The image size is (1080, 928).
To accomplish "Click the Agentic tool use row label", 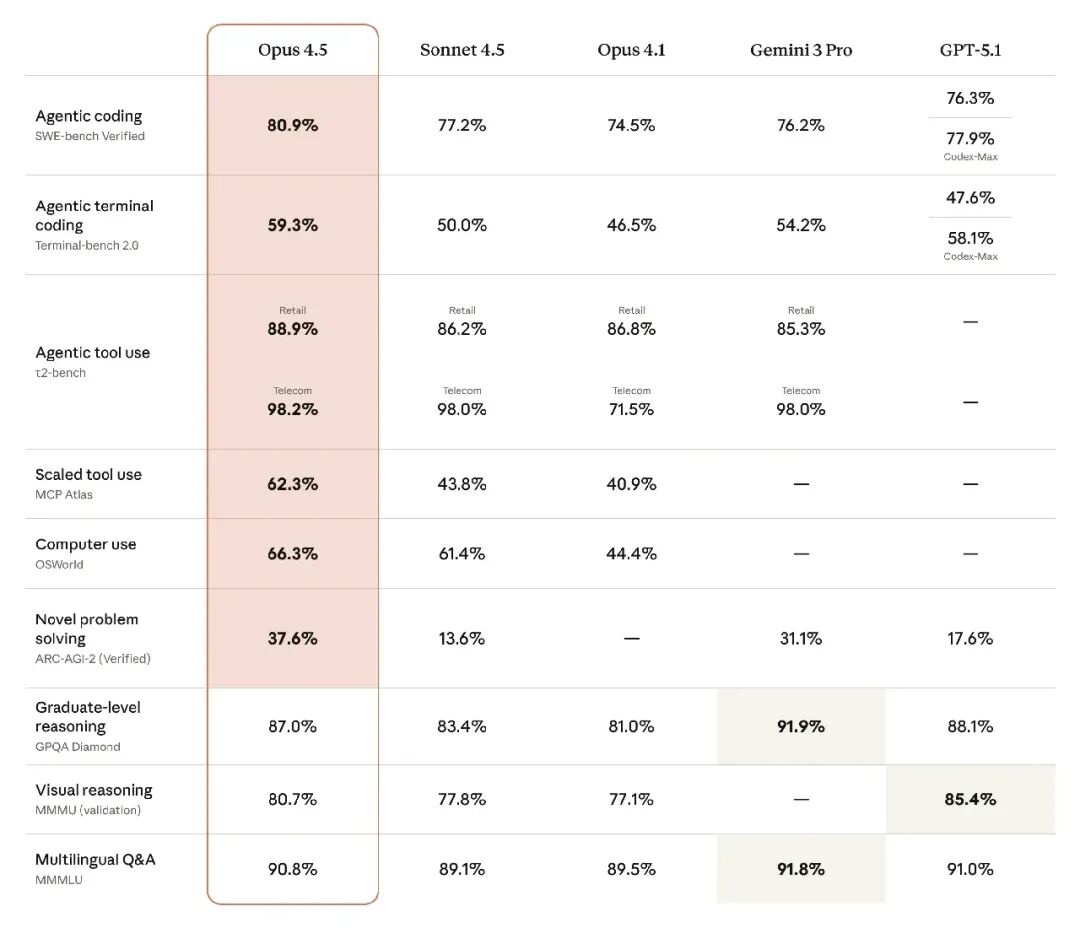I will [92, 353].
